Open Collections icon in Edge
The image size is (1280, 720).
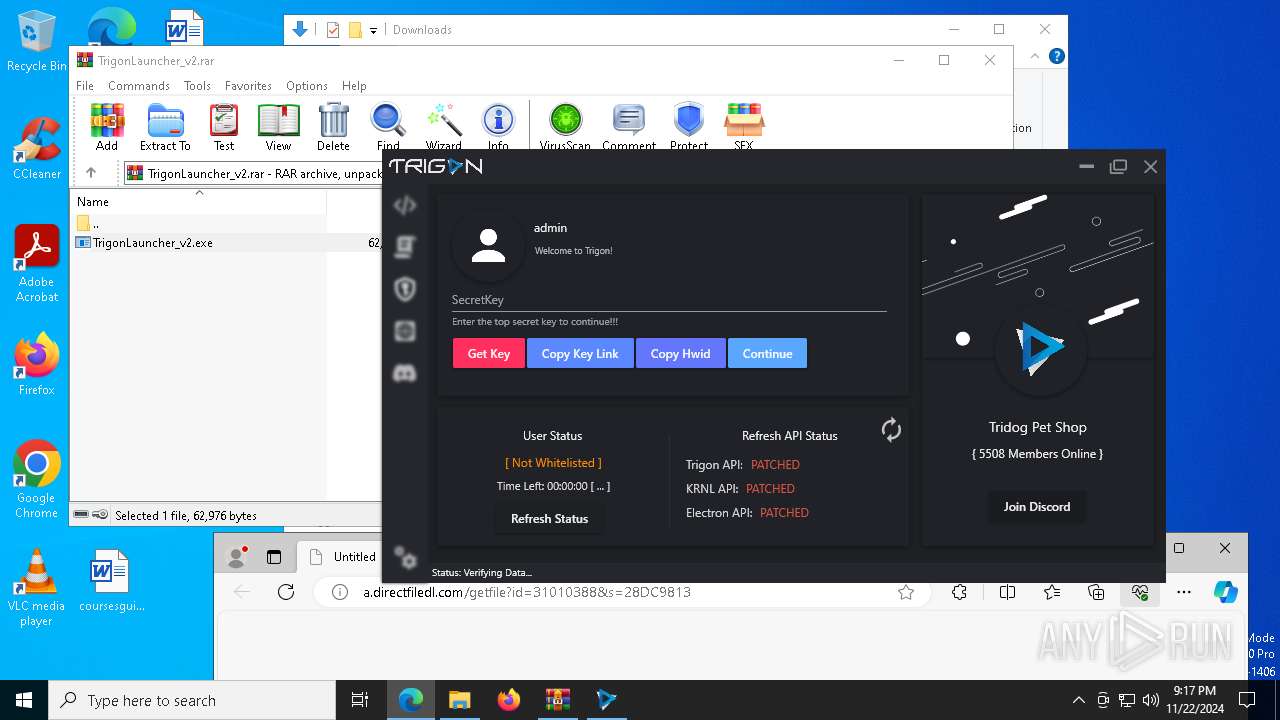1096,592
